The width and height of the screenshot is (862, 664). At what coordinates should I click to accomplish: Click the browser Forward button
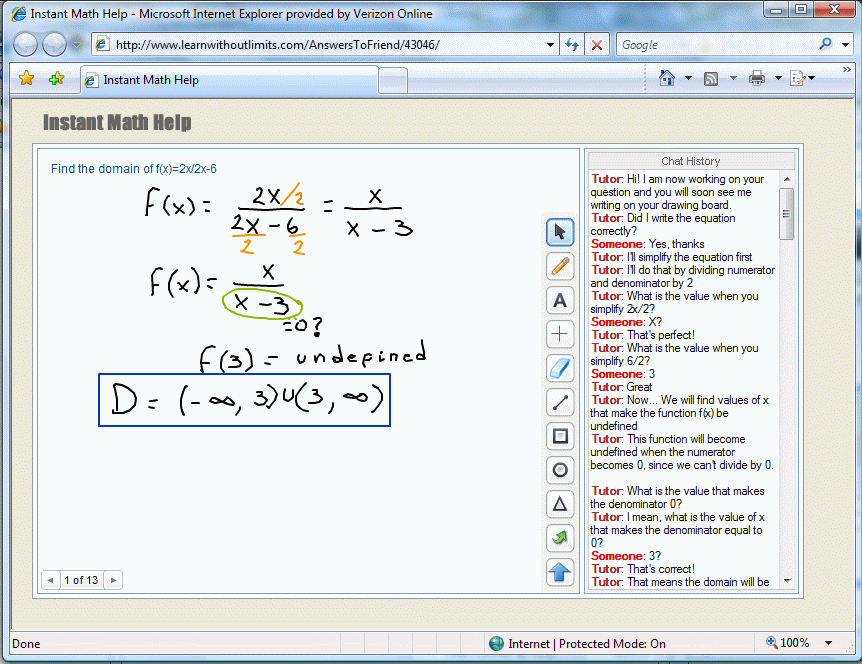(x=54, y=45)
